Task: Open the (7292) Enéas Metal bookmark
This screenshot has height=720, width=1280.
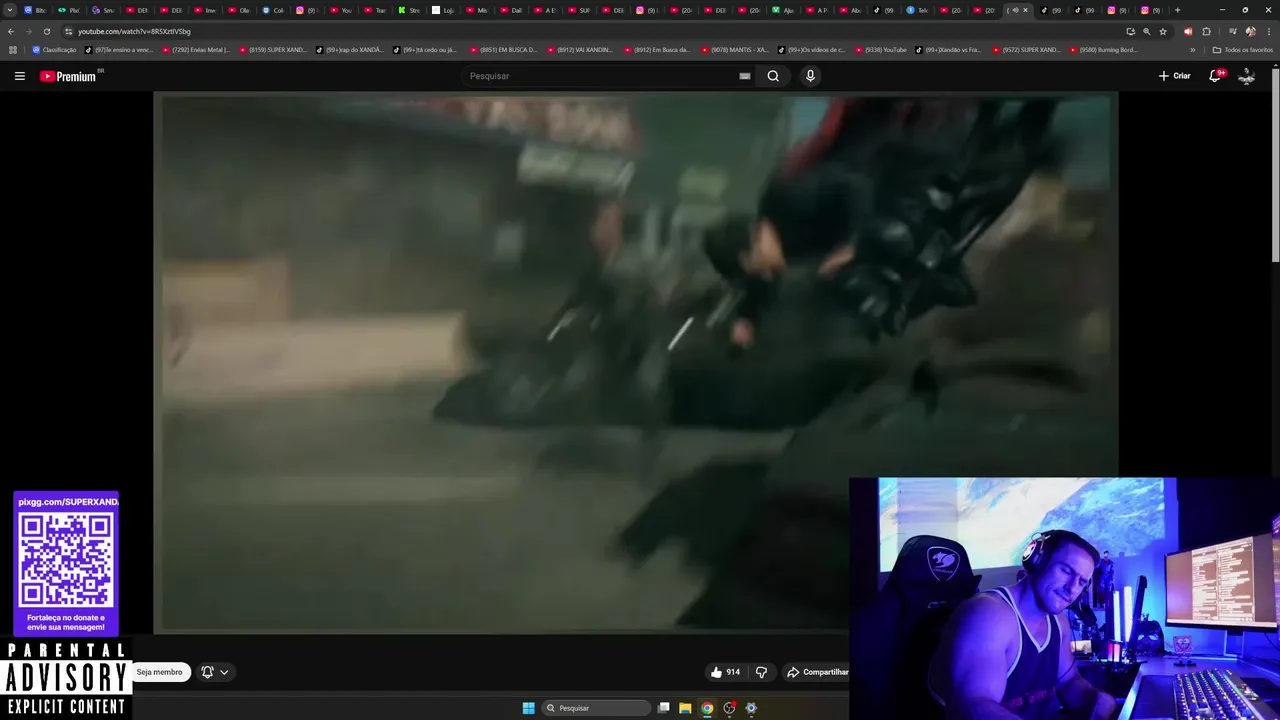Action: point(195,50)
